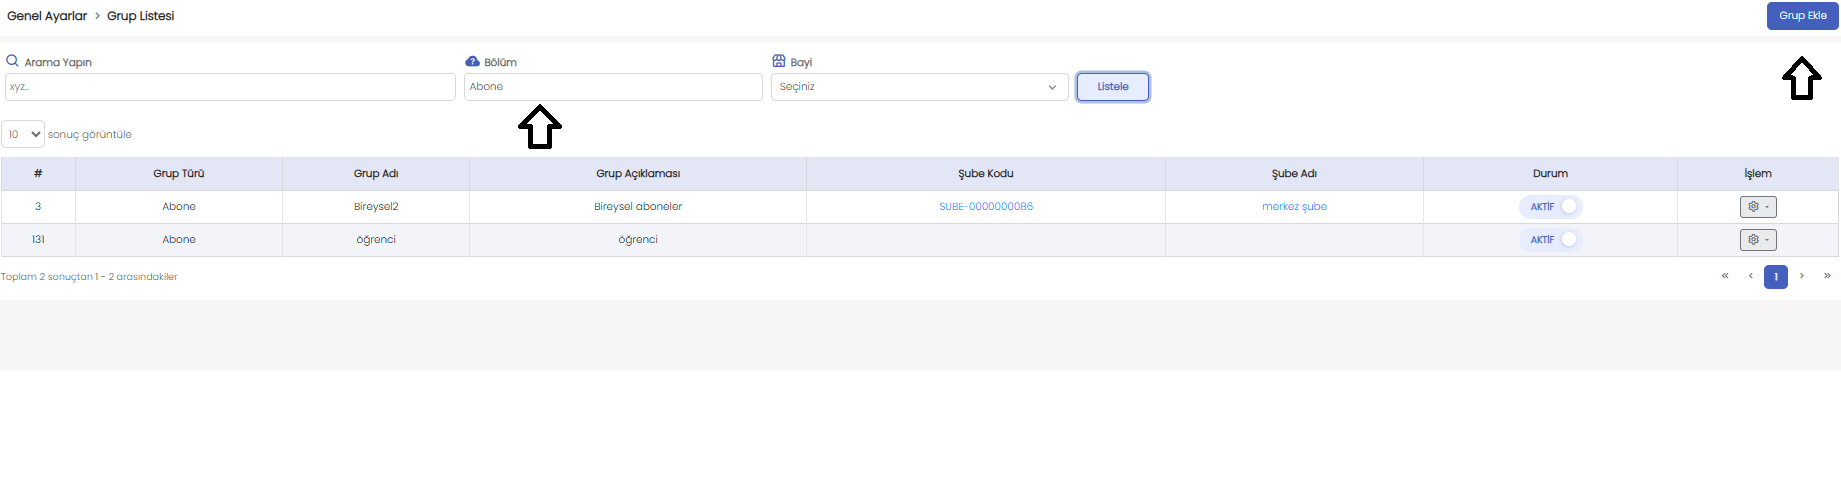Go to the last page arrow
The width and height of the screenshot is (1841, 481).
click(x=1827, y=276)
